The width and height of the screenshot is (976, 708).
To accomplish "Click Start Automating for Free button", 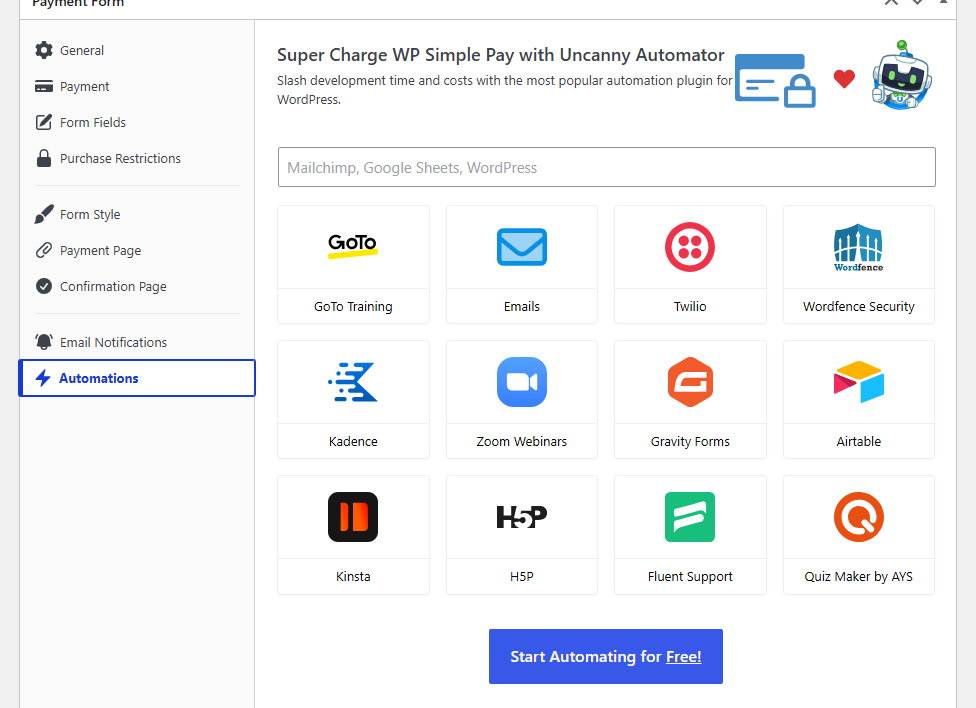I will pos(606,656).
